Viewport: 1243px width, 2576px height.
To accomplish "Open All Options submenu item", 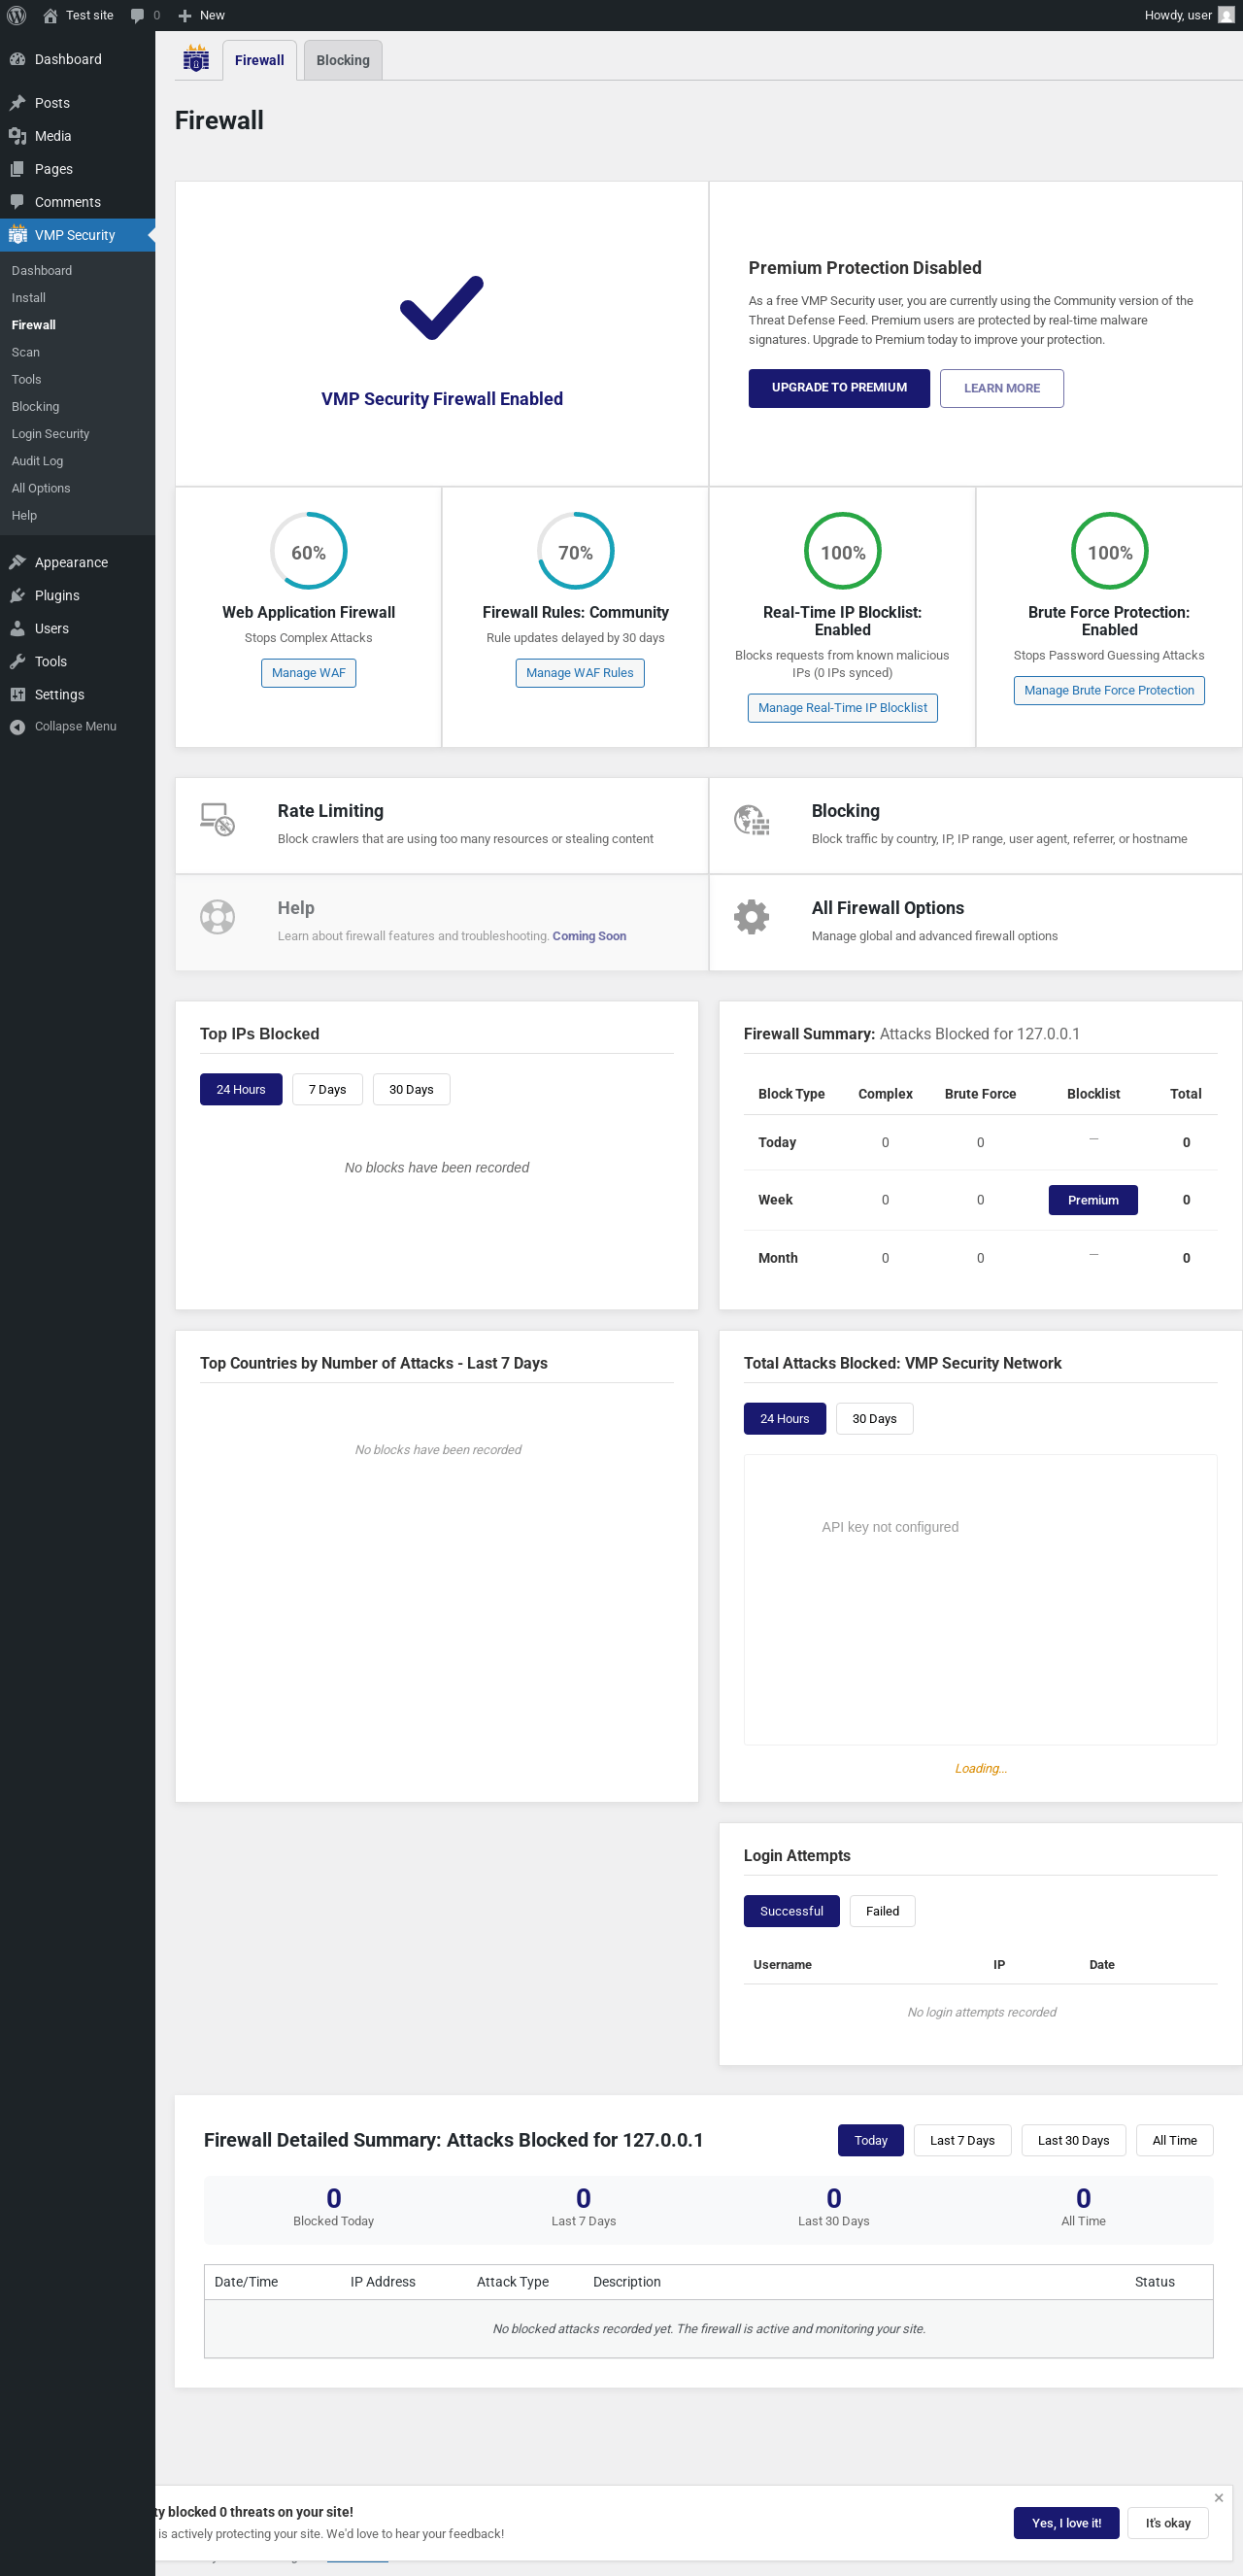I will [41, 488].
